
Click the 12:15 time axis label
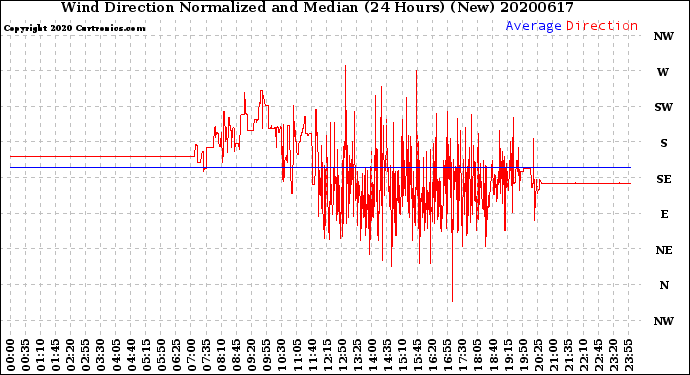click(327, 355)
